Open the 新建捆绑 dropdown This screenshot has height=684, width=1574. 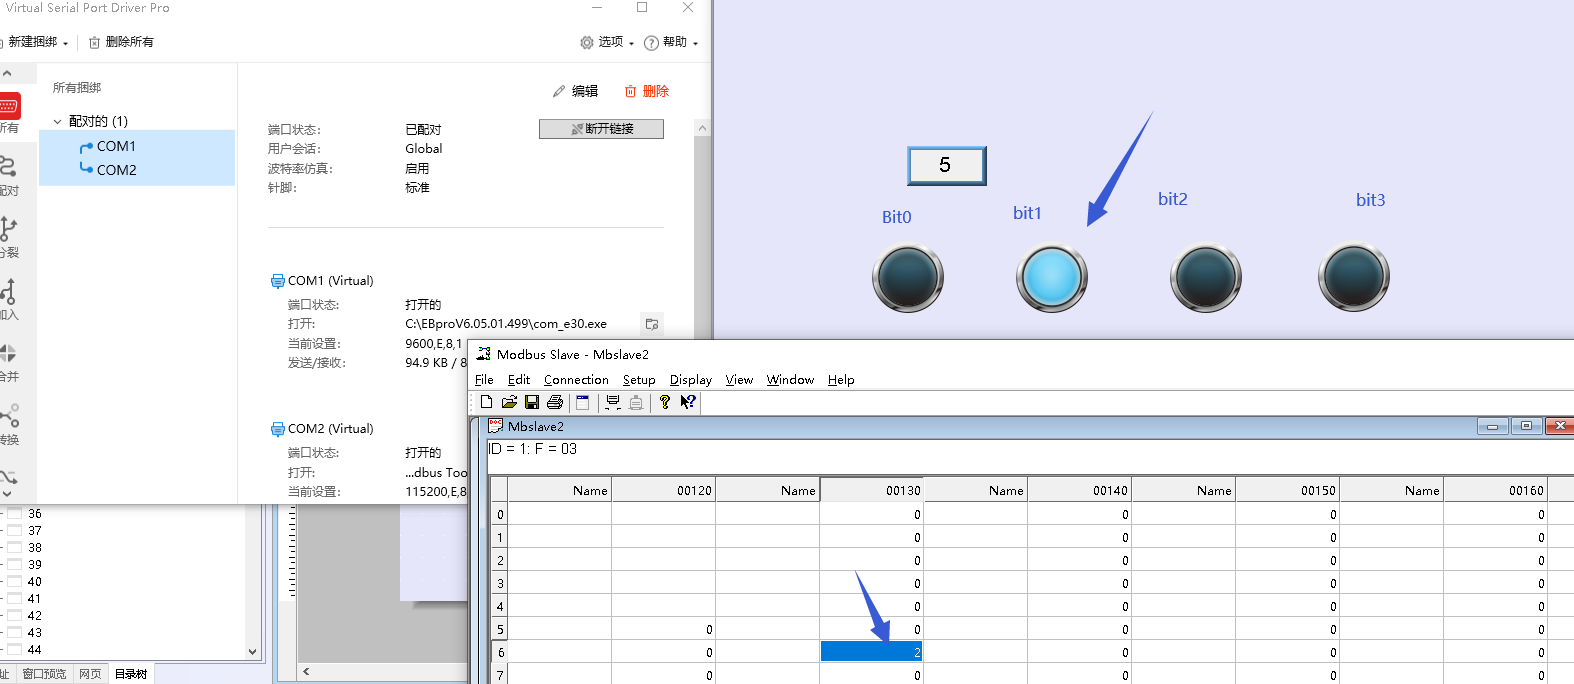coord(37,42)
